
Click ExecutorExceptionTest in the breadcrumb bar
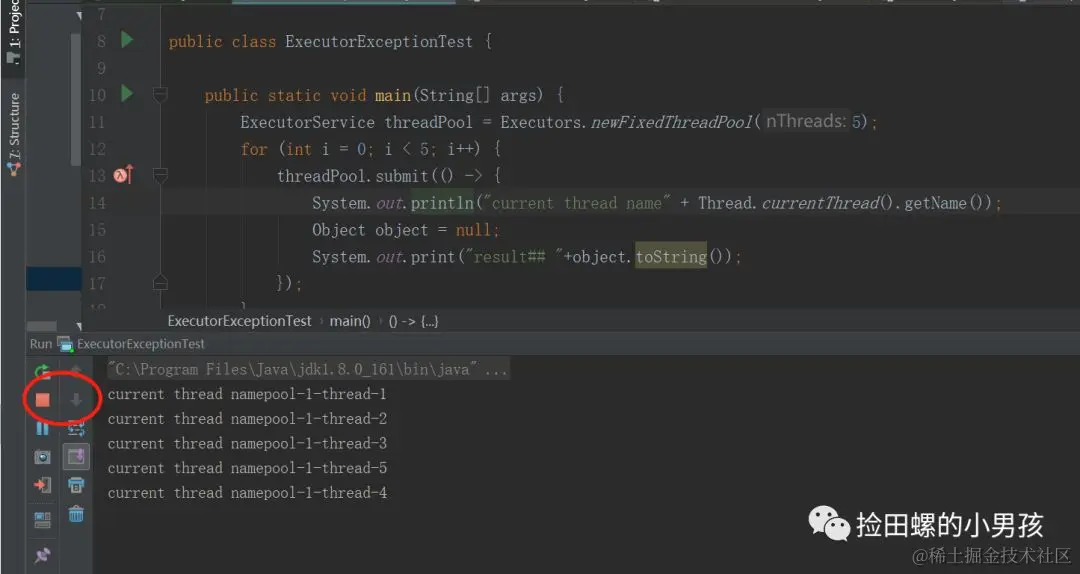[x=240, y=321]
